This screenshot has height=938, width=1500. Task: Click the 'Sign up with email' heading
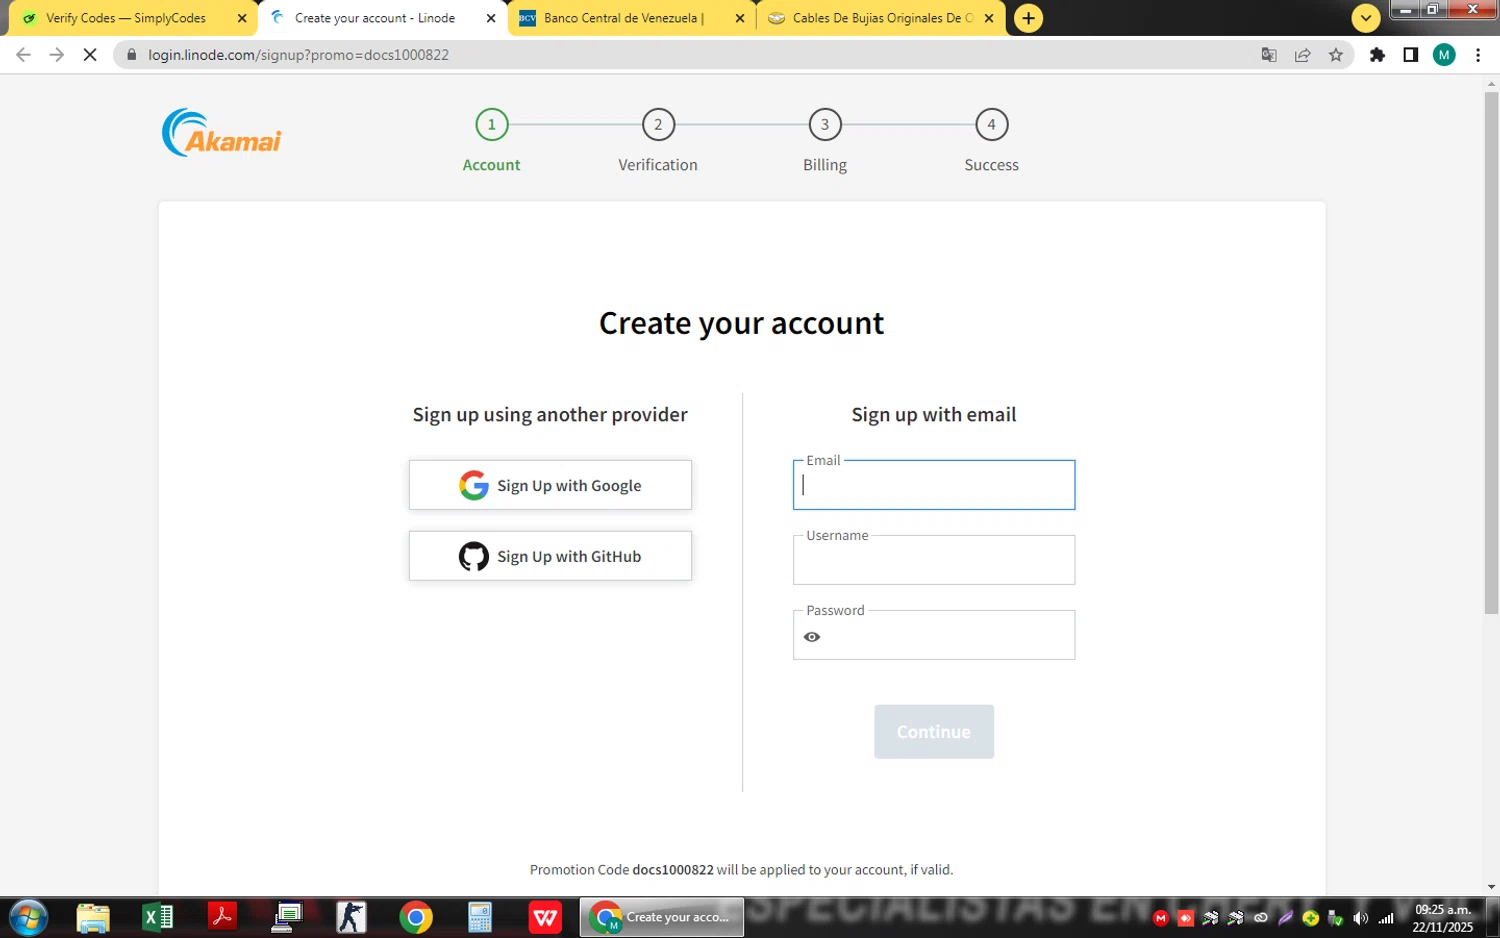[934, 415]
